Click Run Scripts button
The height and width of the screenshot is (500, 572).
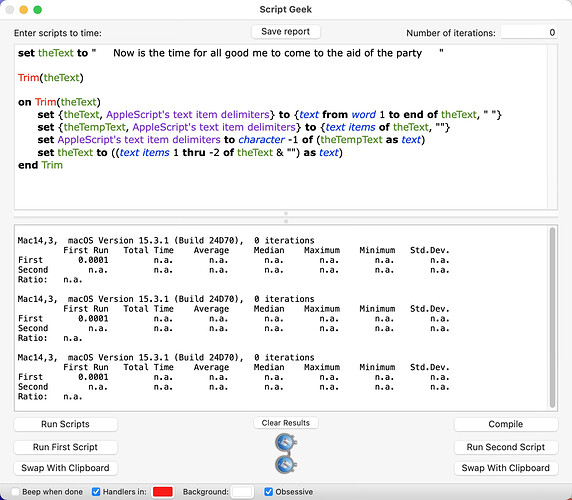(66, 424)
